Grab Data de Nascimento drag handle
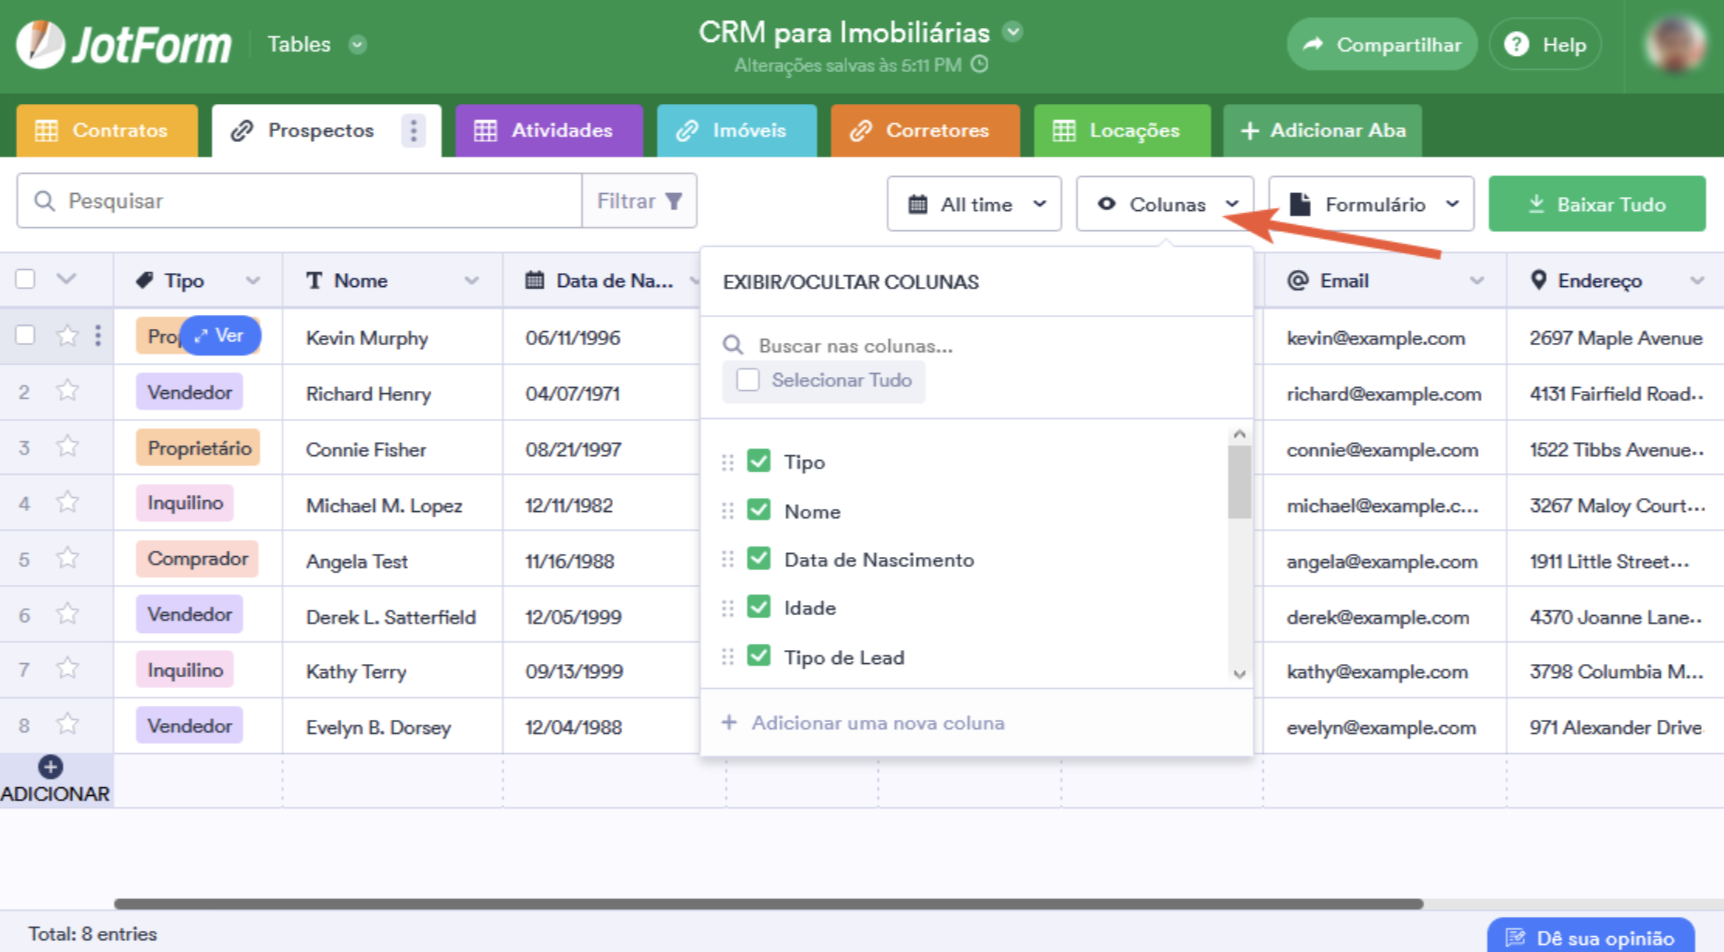Screen dimensions: 1724x952 [728, 559]
